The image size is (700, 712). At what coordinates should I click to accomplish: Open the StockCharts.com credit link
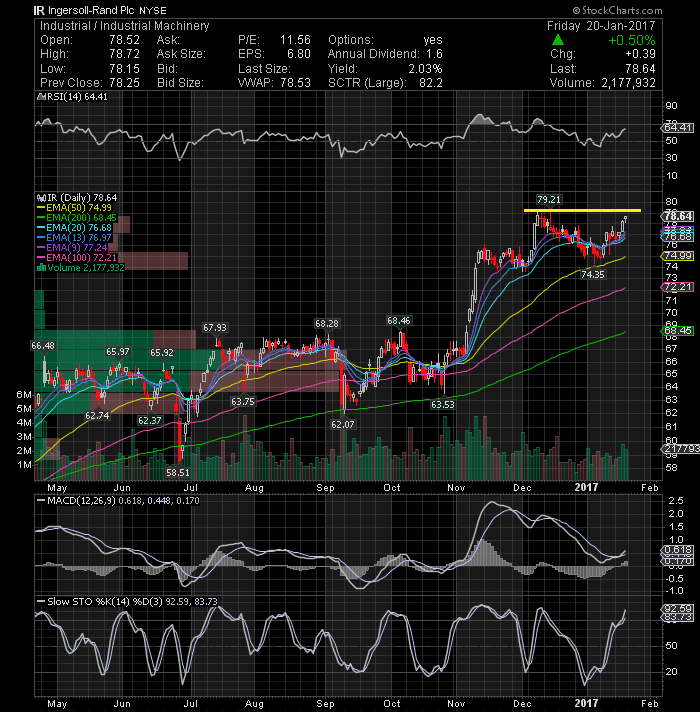[x=617, y=10]
